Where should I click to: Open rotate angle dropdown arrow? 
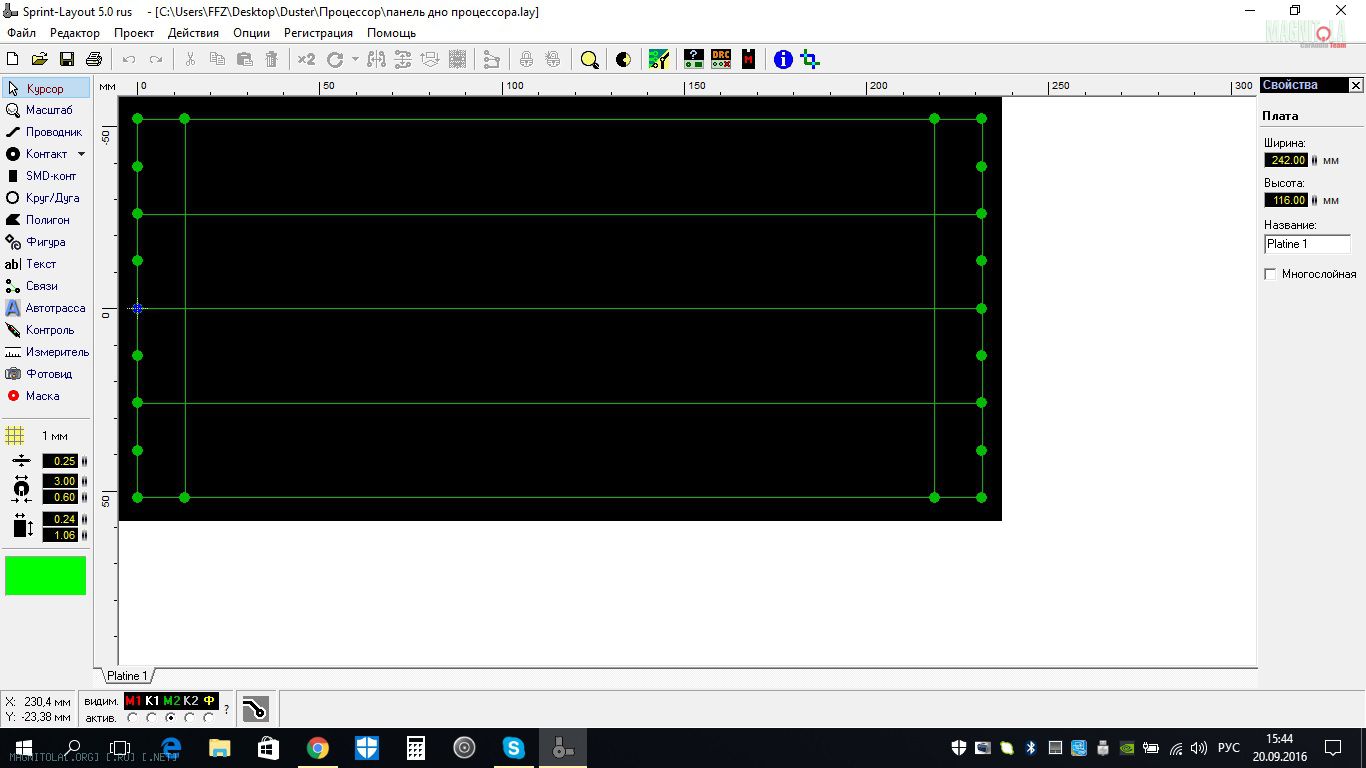354,60
